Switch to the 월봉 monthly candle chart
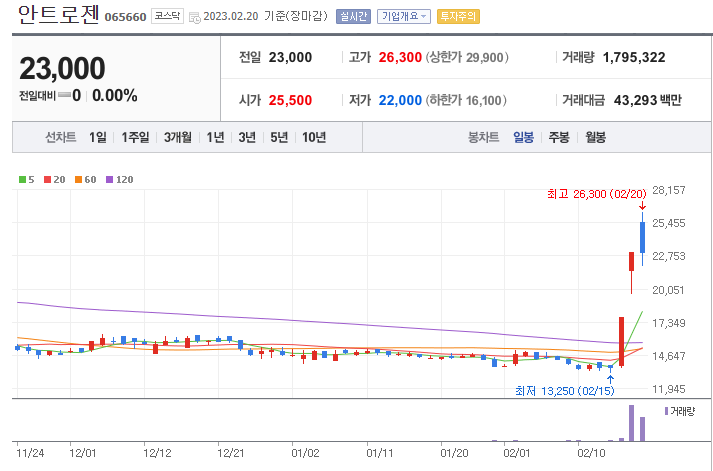 coord(595,137)
